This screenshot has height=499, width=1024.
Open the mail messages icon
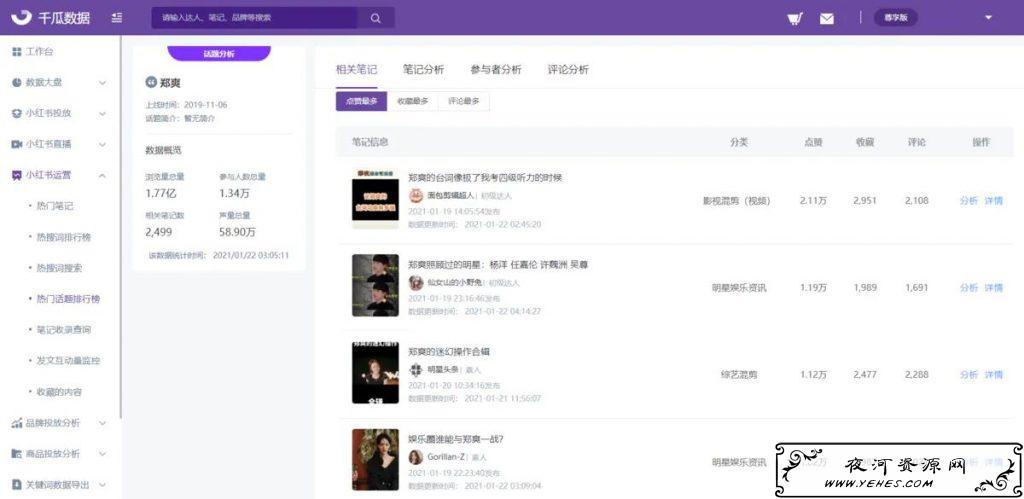point(827,18)
